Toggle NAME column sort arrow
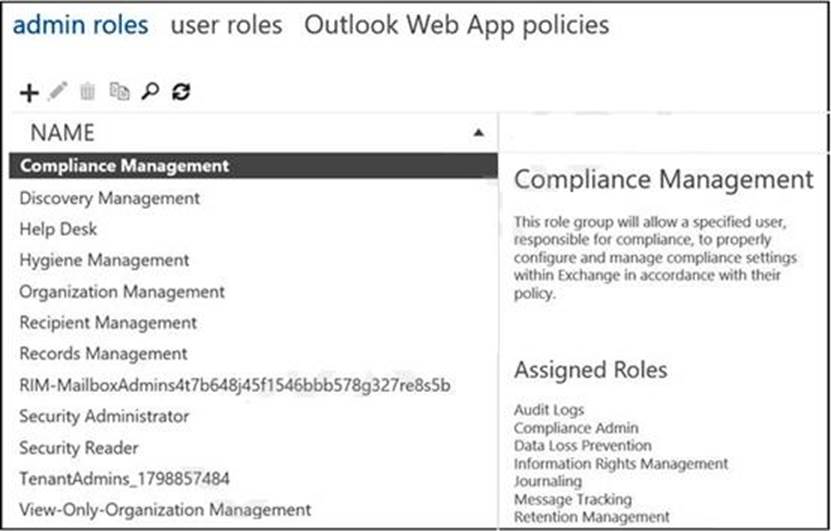 tap(479, 132)
